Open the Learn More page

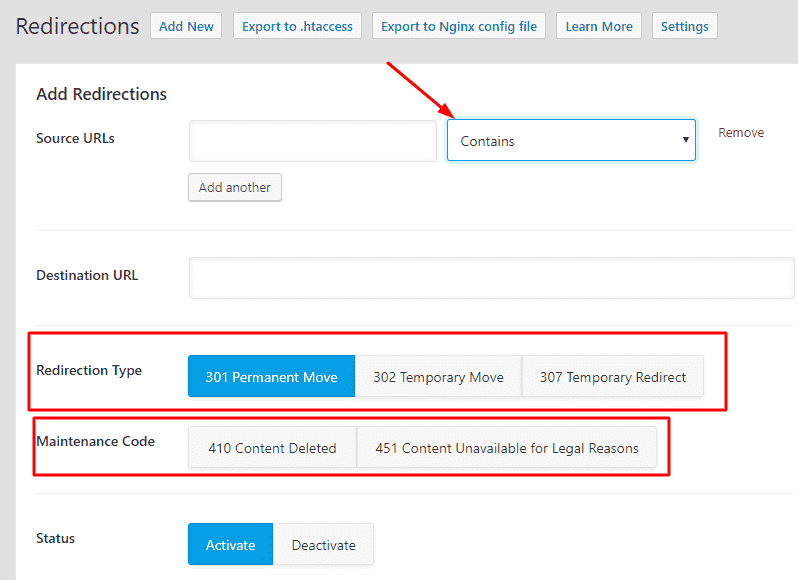[598, 26]
